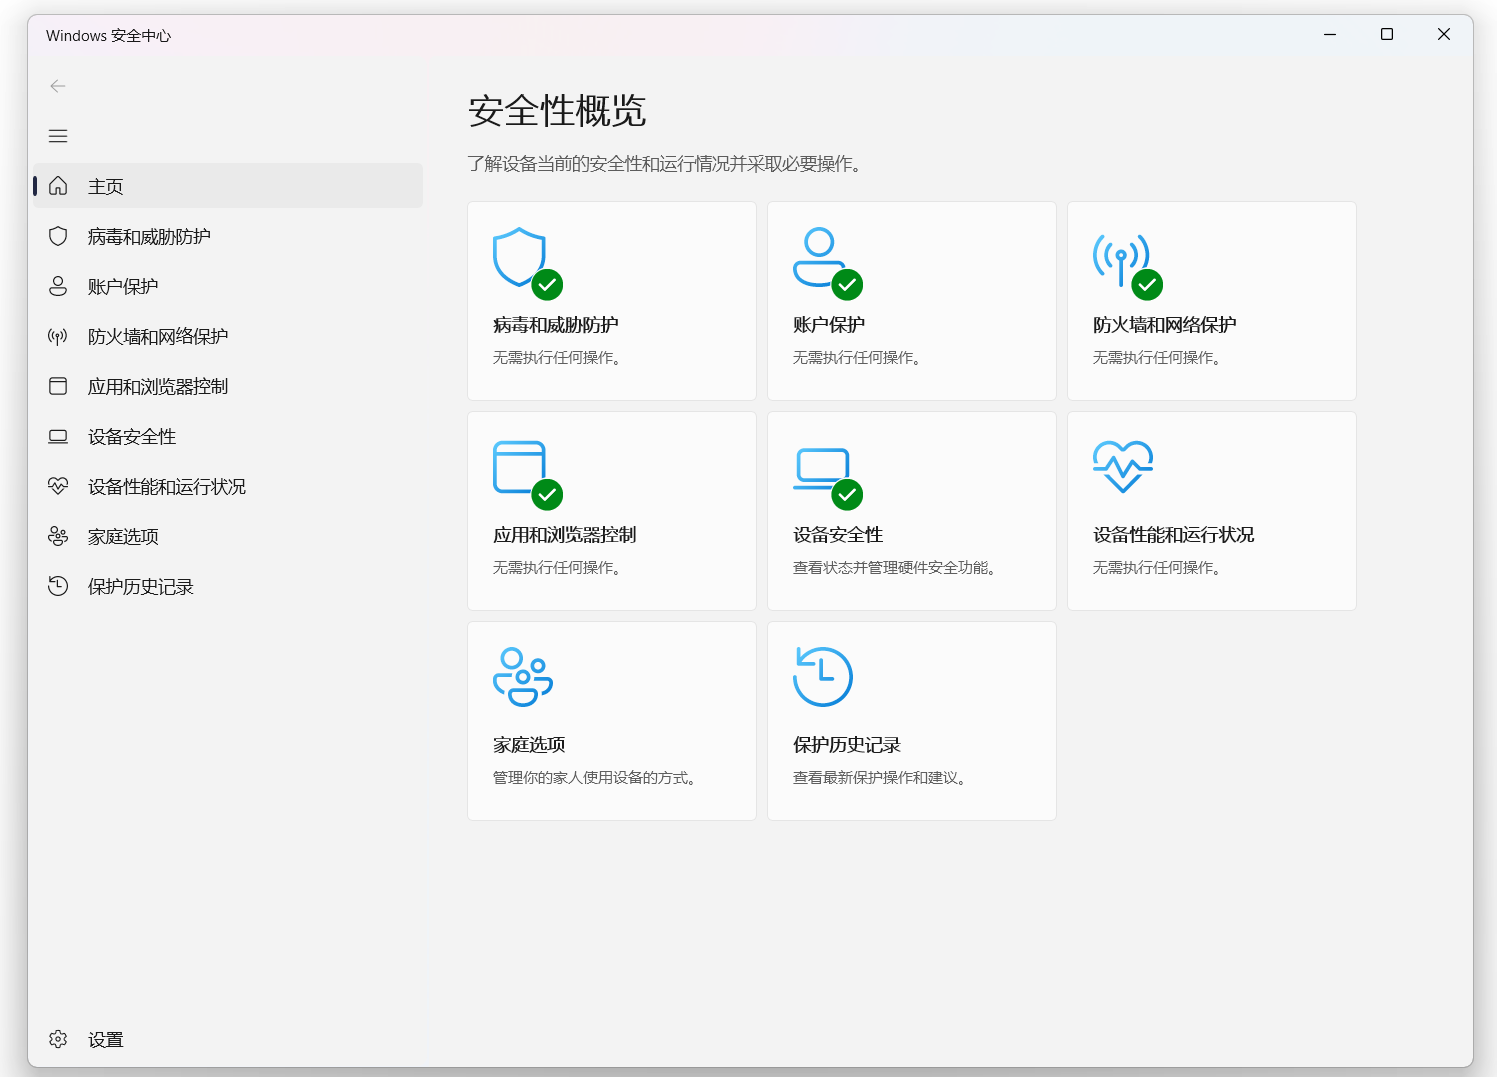Open the 账户保护 card title

click(x=829, y=325)
